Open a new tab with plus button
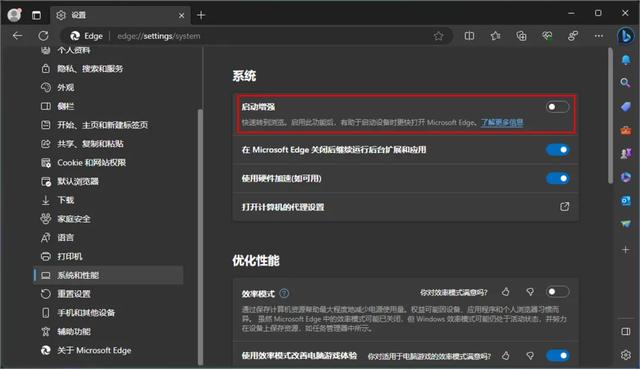 201,15
